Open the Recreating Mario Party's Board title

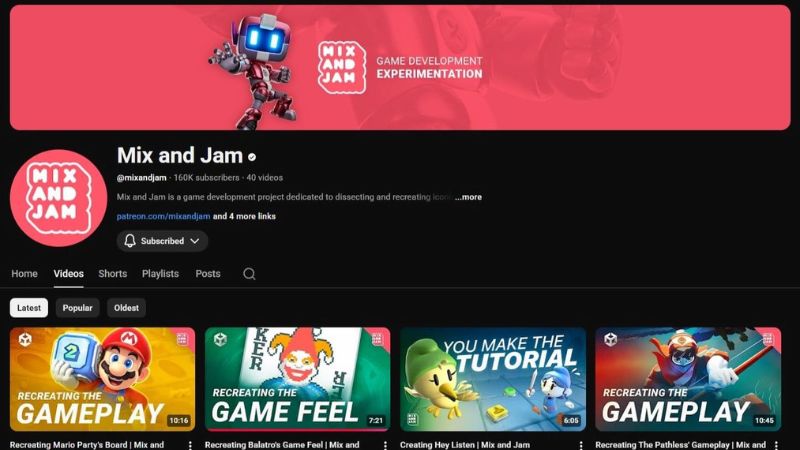87,445
